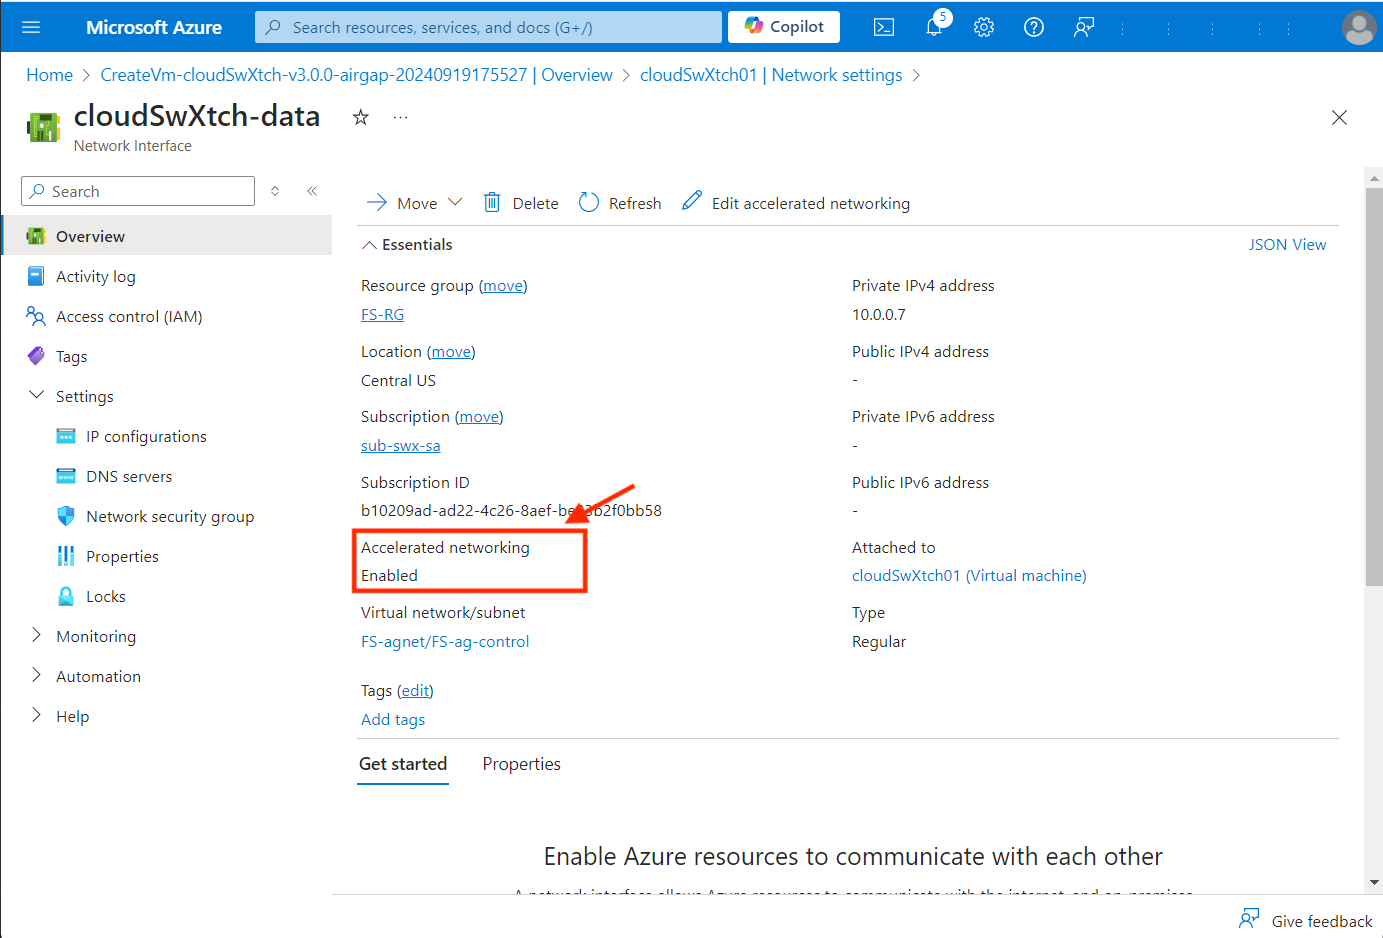Open portal settings with the gear icon

[983, 27]
